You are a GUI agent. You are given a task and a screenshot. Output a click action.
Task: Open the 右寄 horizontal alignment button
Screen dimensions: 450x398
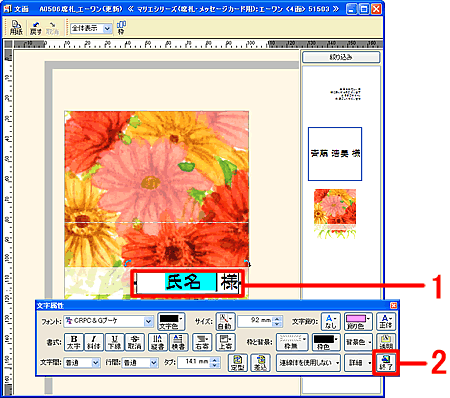[202, 342]
